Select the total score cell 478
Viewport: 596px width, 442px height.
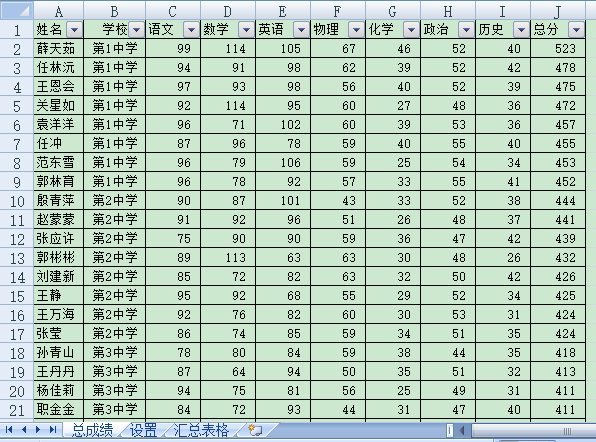(558, 67)
